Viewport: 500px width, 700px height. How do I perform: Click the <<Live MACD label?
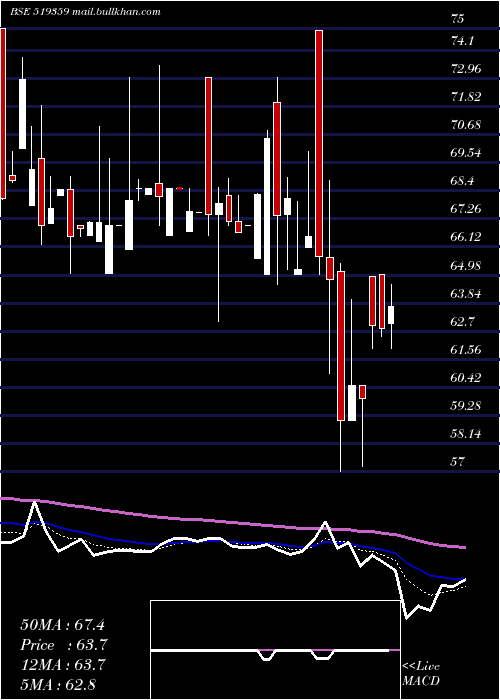point(421,674)
